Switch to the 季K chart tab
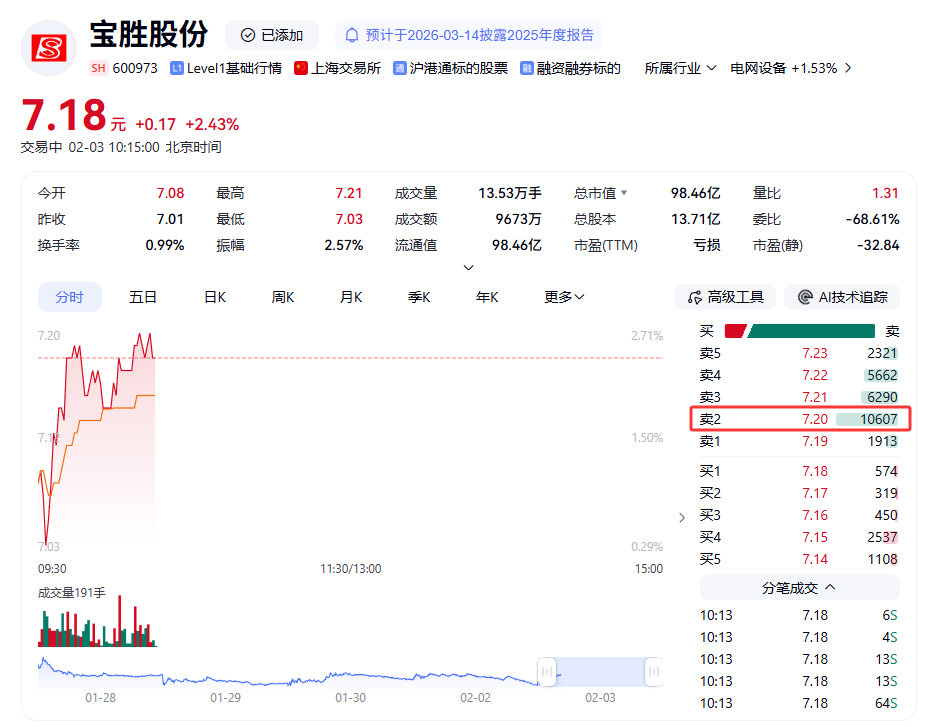 tap(419, 297)
